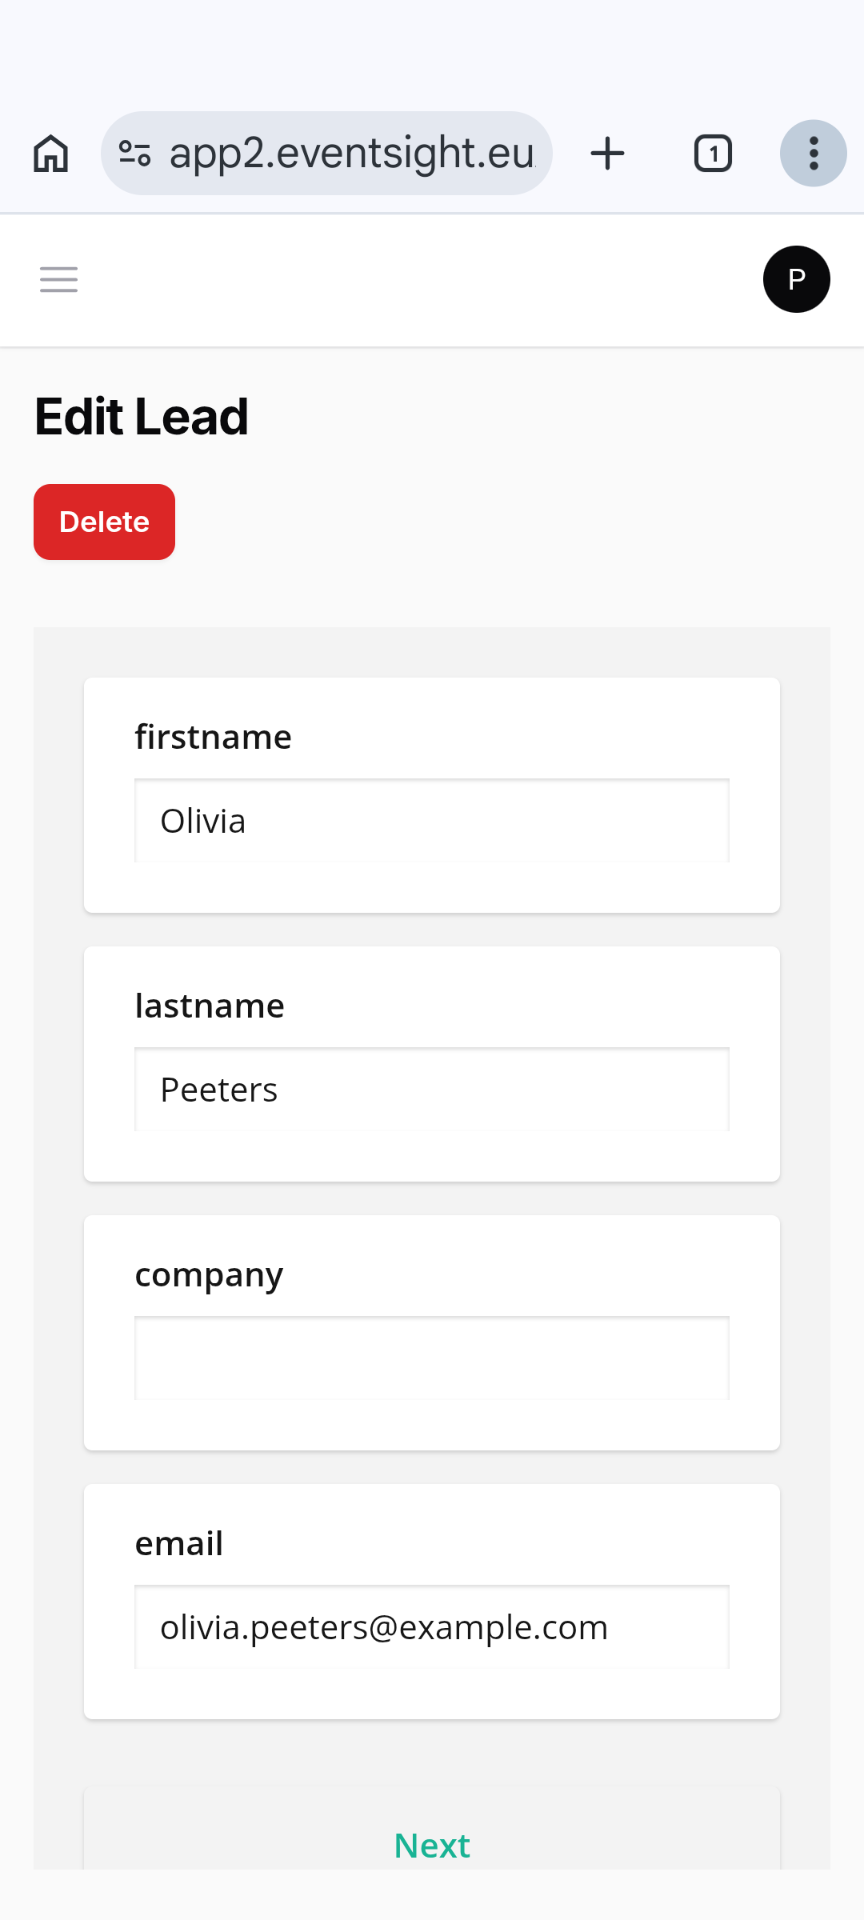Open a new browser tab
Viewport: 864px width, 1920px height.
click(x=607, y=154)
